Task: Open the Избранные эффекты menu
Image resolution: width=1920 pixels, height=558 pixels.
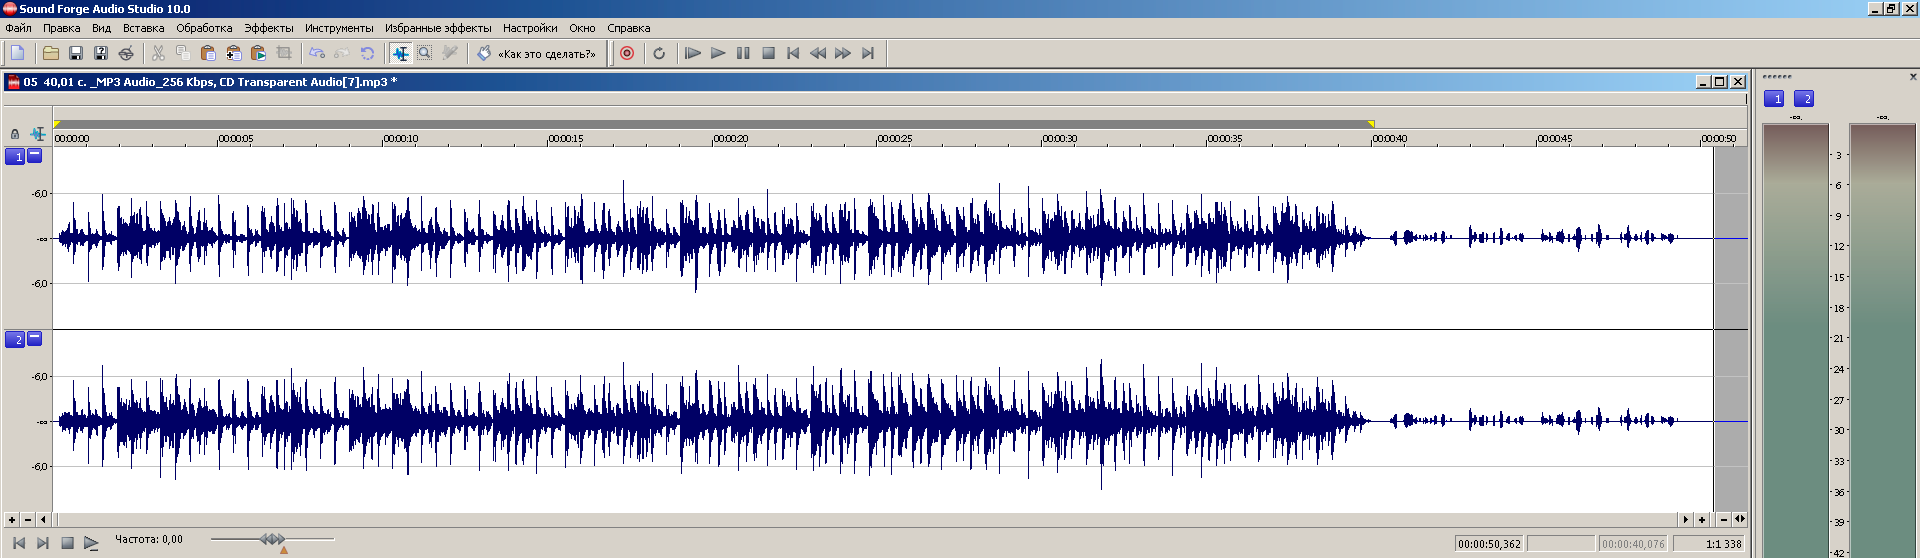Action: pyautogui.click(x=438, y=28)
